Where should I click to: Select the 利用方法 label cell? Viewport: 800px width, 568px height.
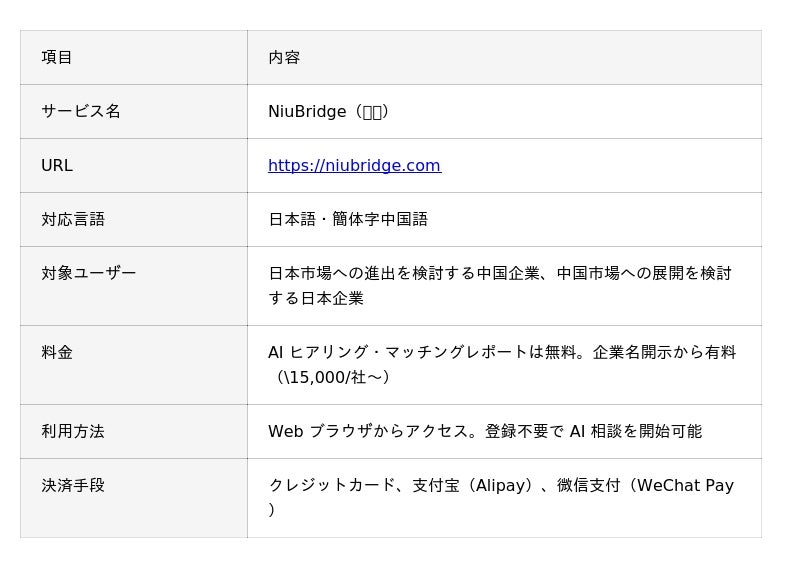click(x=73, y=432)
